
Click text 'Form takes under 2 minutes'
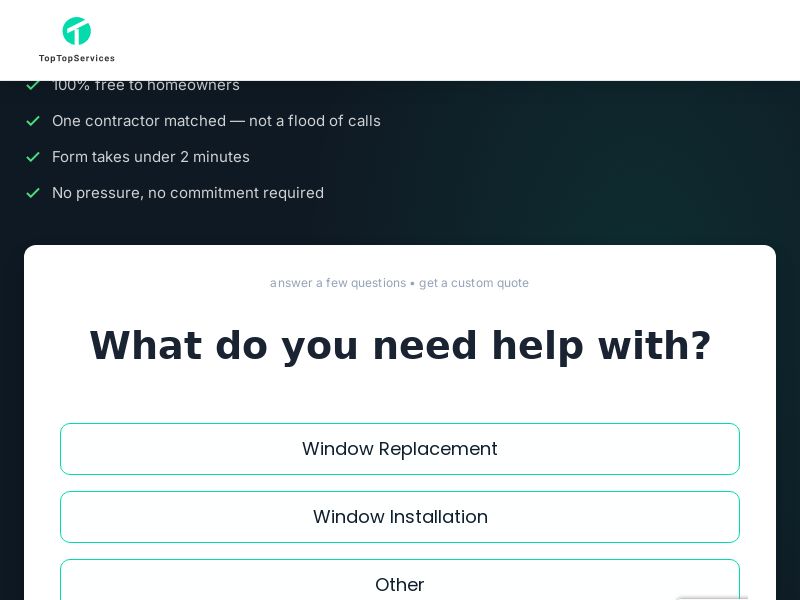(151, 157)
